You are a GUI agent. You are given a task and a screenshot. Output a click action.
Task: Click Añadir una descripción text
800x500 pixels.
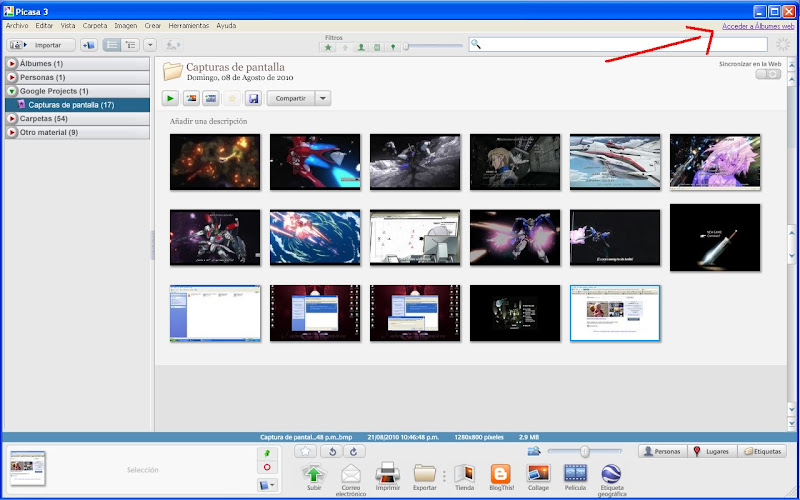click(x=208, y=121)
